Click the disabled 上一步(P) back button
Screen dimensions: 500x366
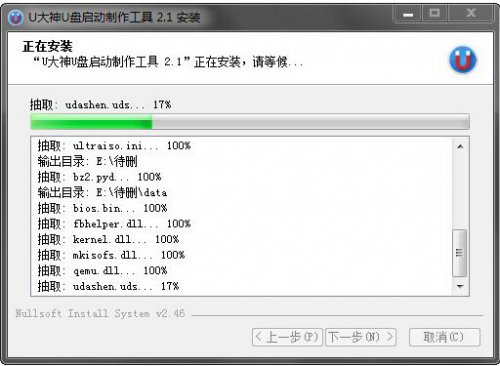coord(287,337)
